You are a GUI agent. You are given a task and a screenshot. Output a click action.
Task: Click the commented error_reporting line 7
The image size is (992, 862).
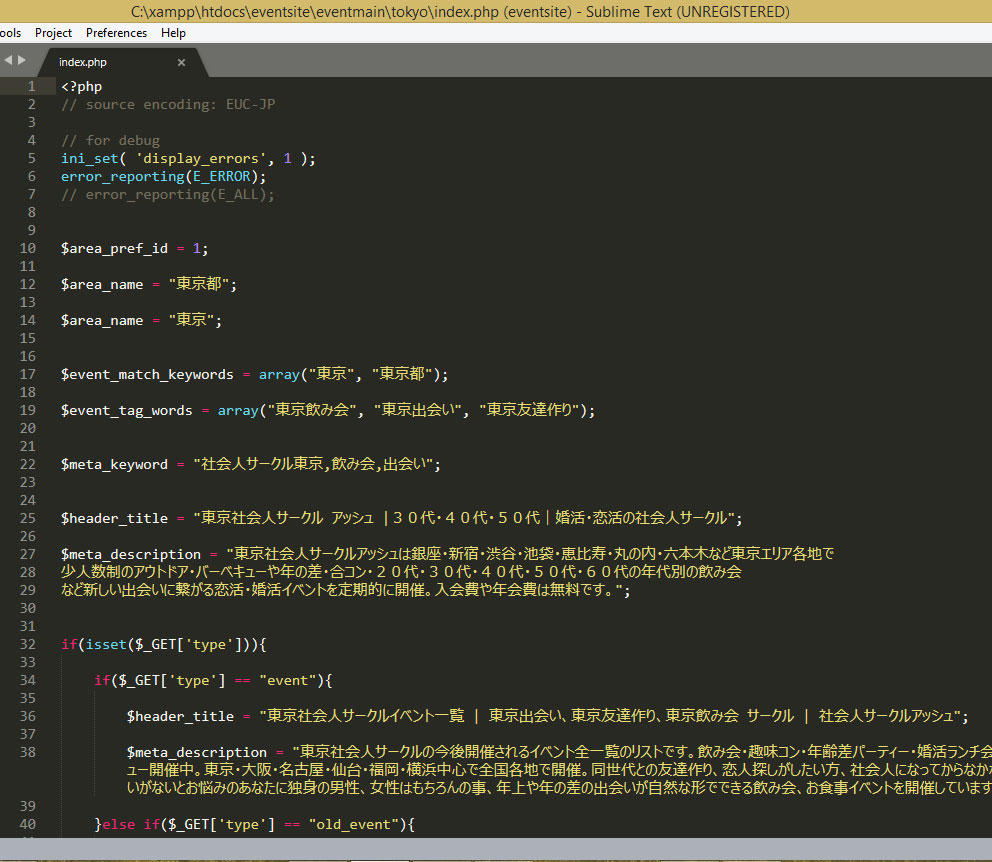(166, 194)
